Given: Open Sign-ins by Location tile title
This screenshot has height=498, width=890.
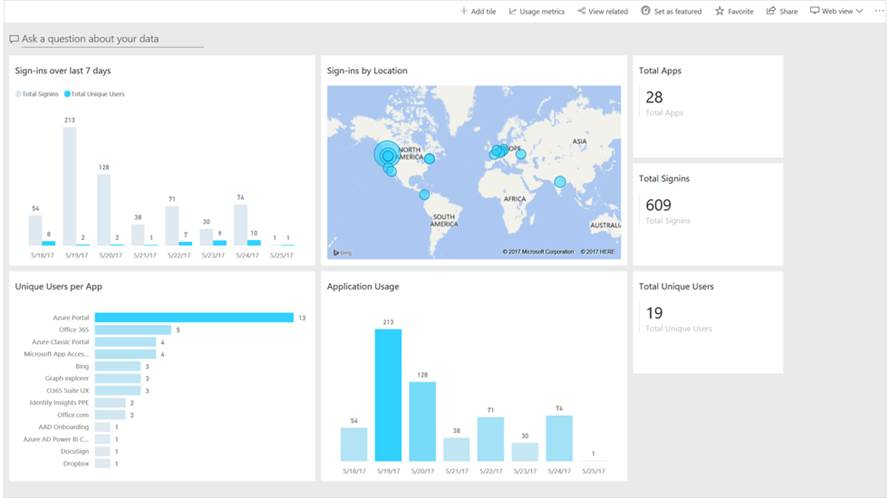Looking at the screenshot, I should 367,70.
